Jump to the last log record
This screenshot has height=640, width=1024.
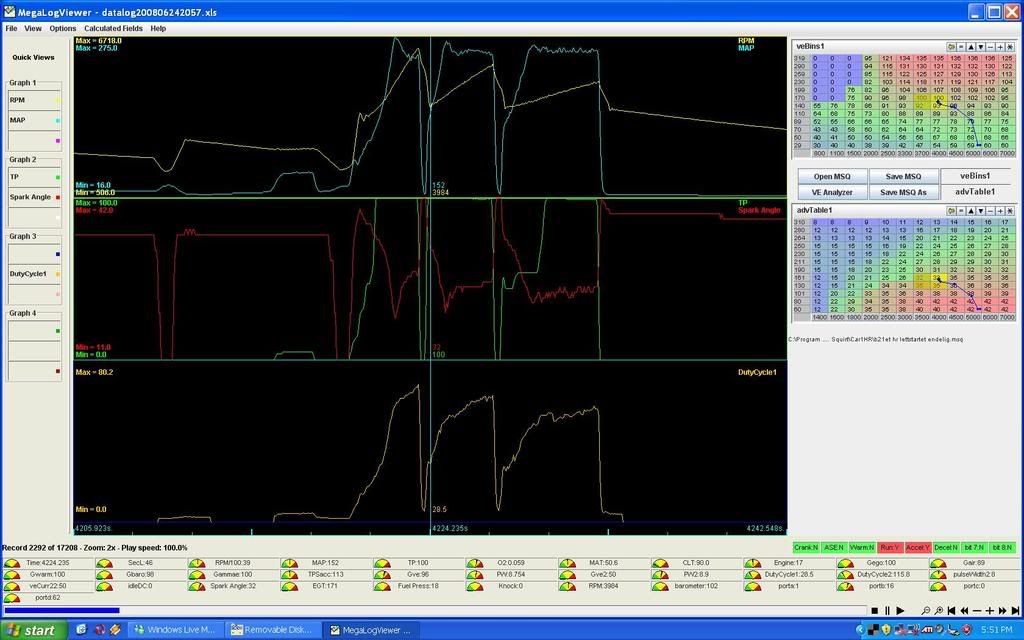[1015, 611]
